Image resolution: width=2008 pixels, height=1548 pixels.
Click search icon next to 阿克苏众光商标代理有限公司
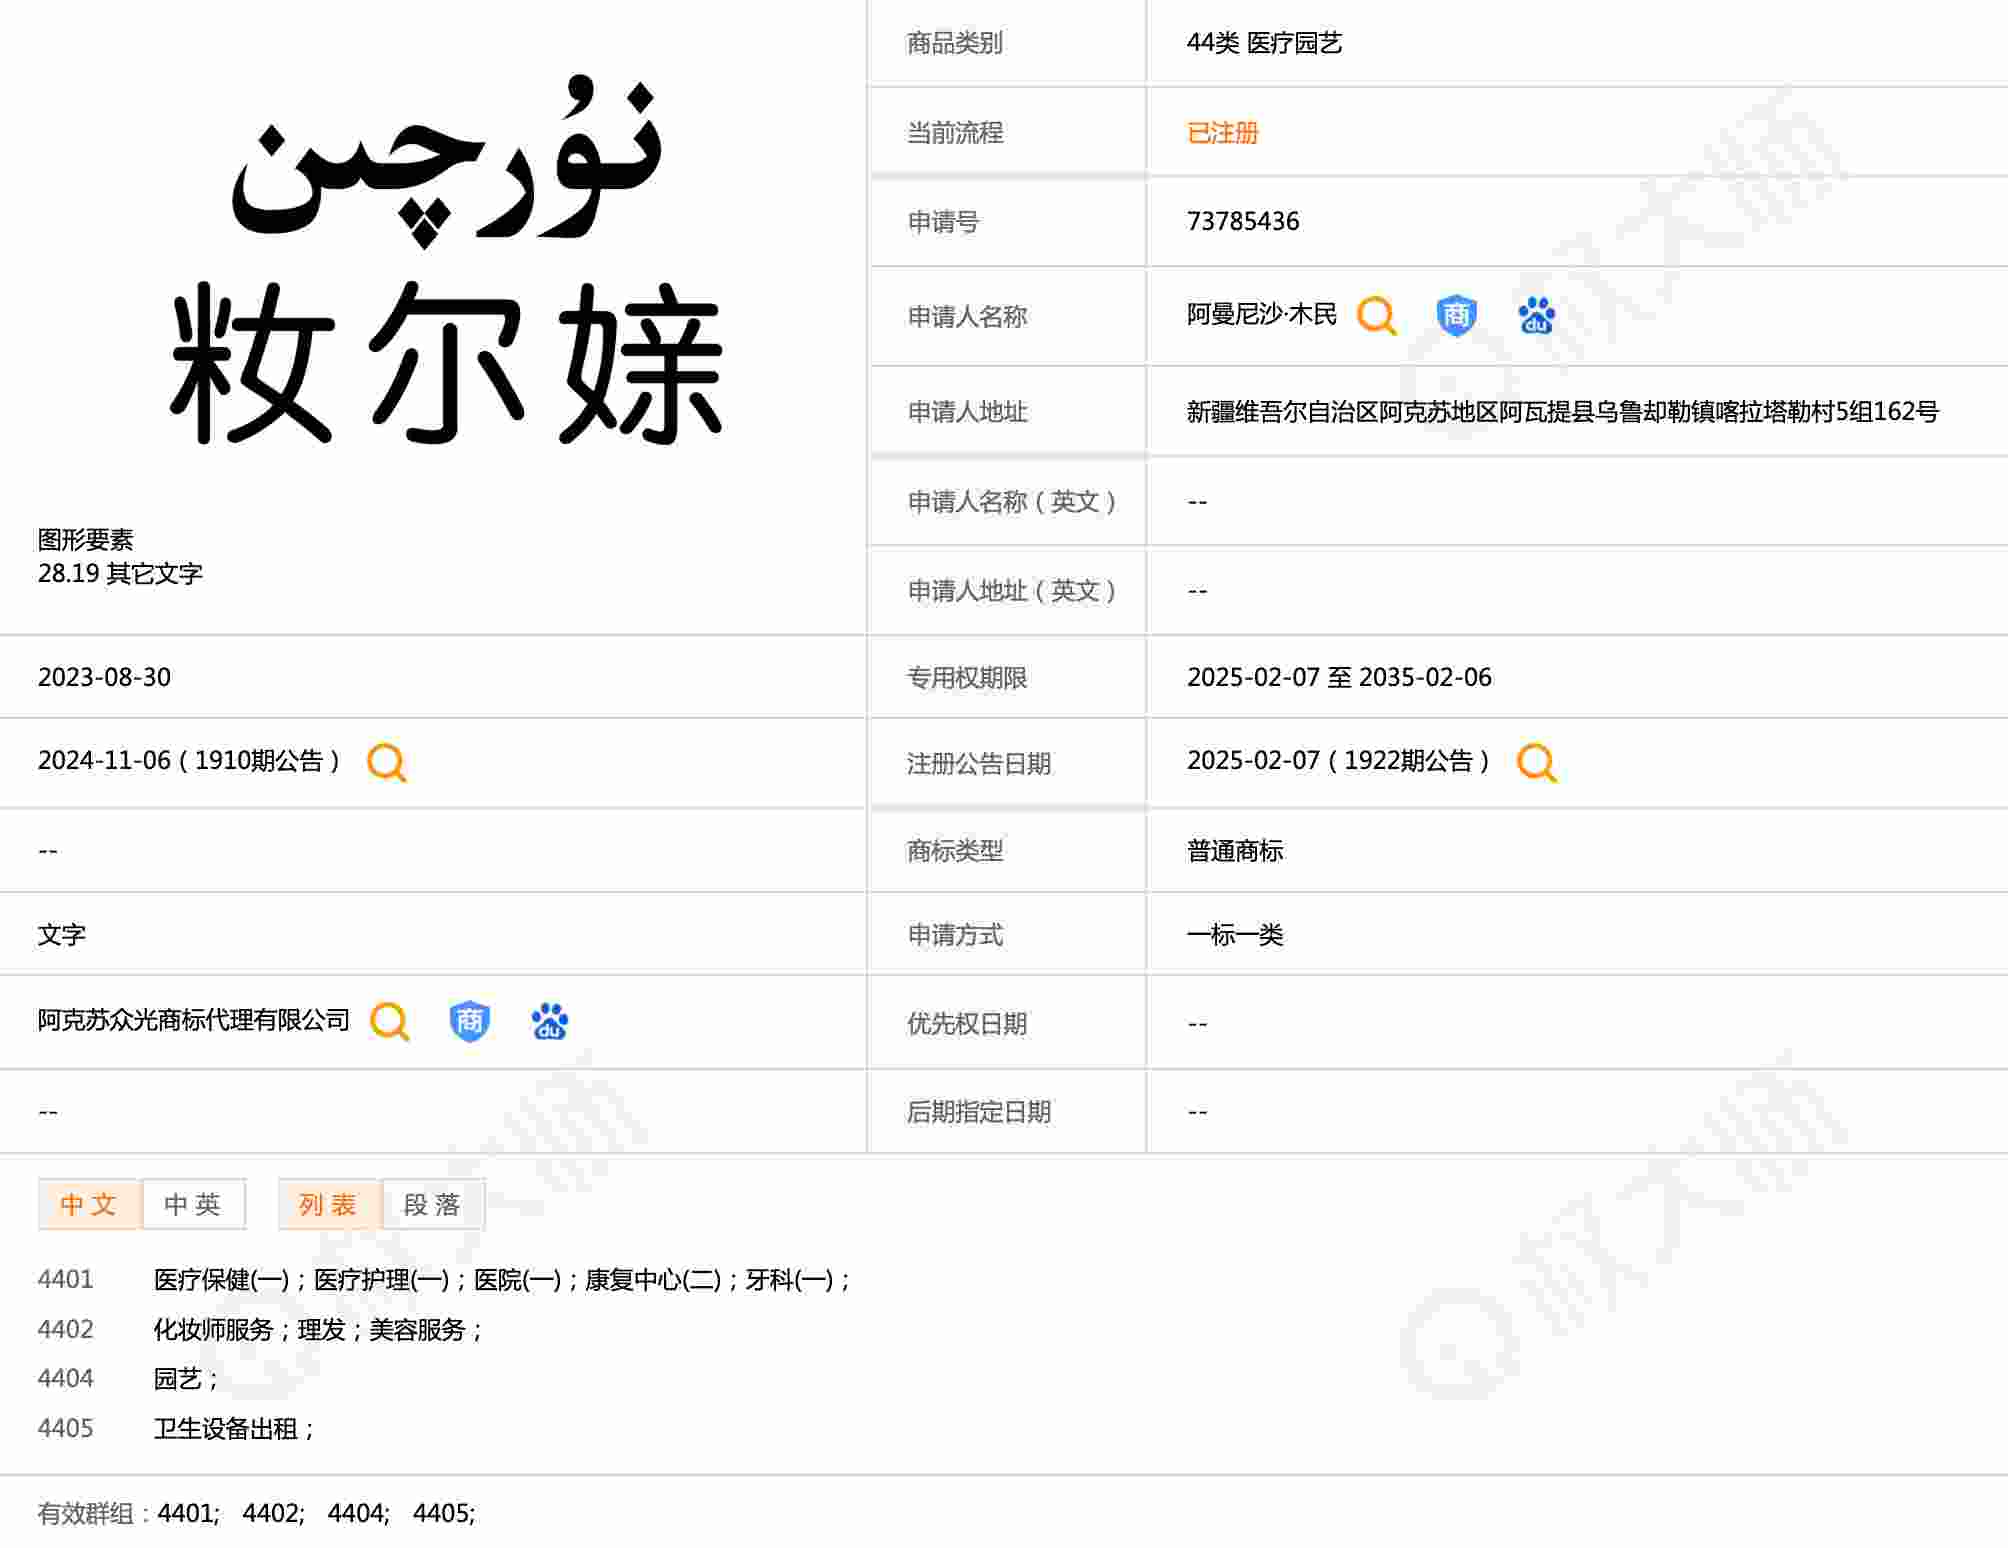(x=389, y=1021)
